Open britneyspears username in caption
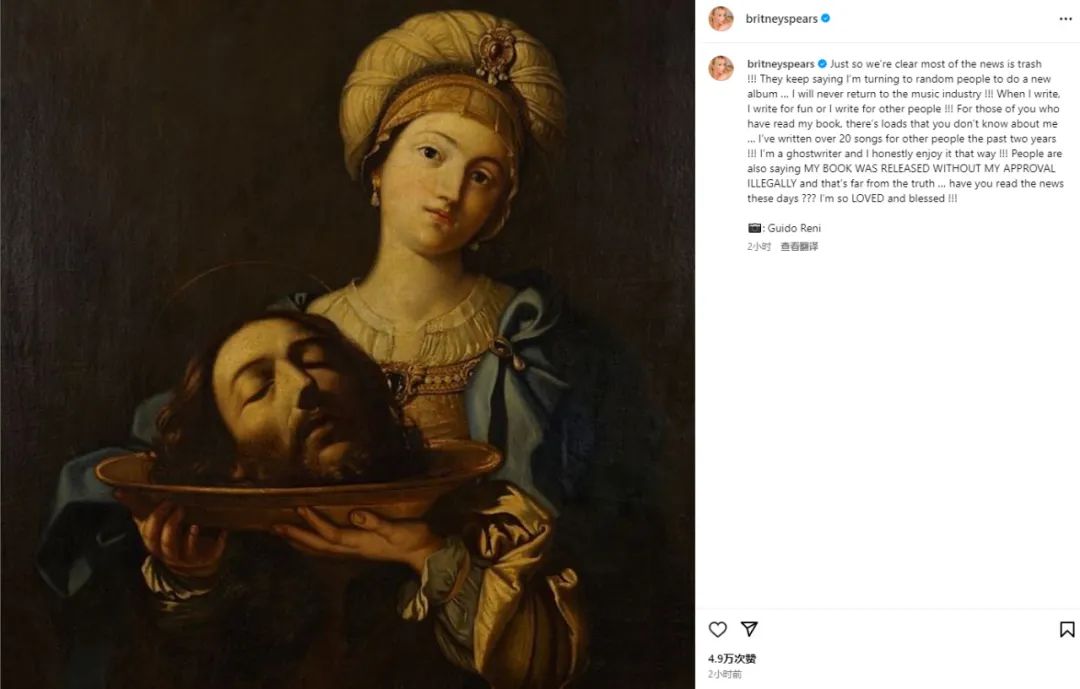The width and height of the screenshot is (1080, 689). [x=780, y=64]
